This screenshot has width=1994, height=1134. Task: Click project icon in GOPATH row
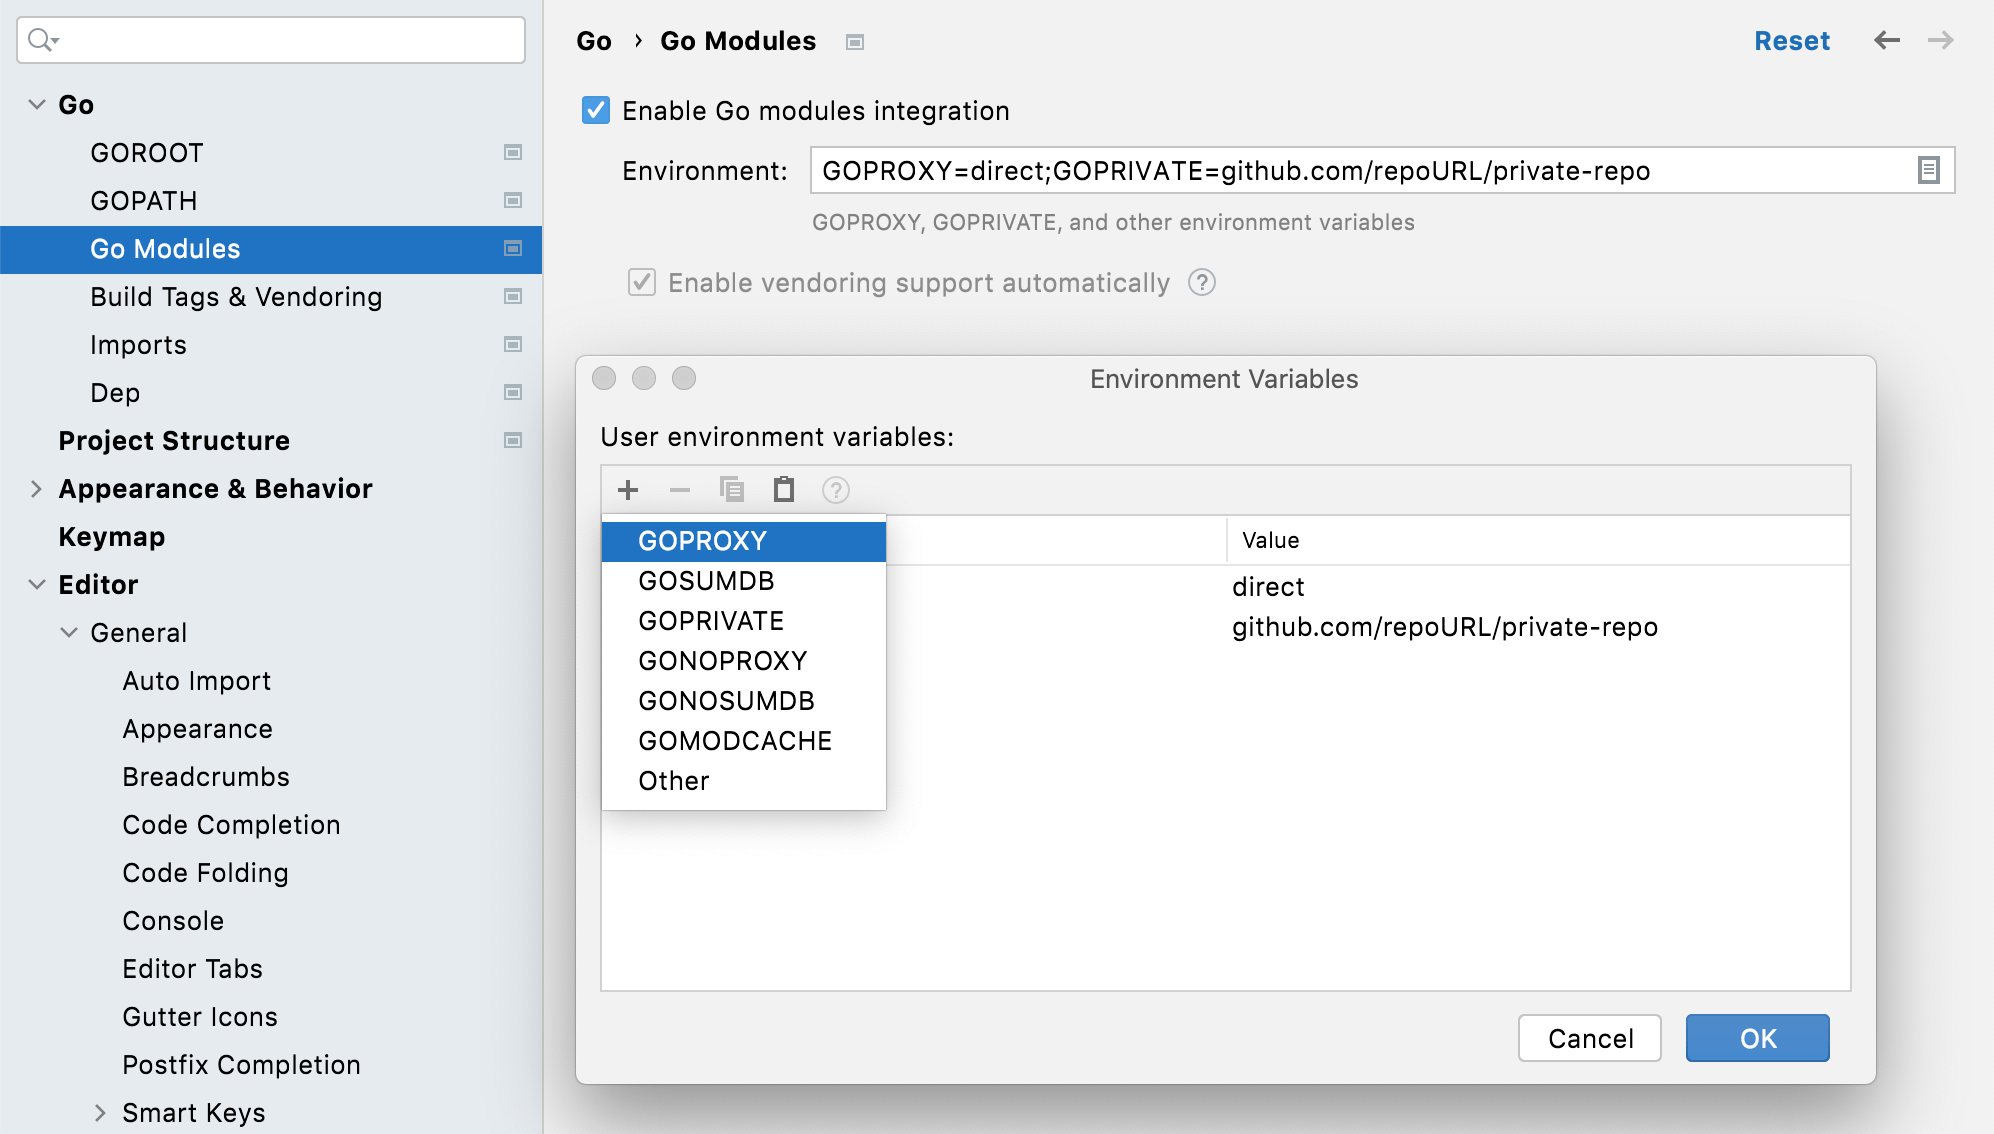(513, 201)
